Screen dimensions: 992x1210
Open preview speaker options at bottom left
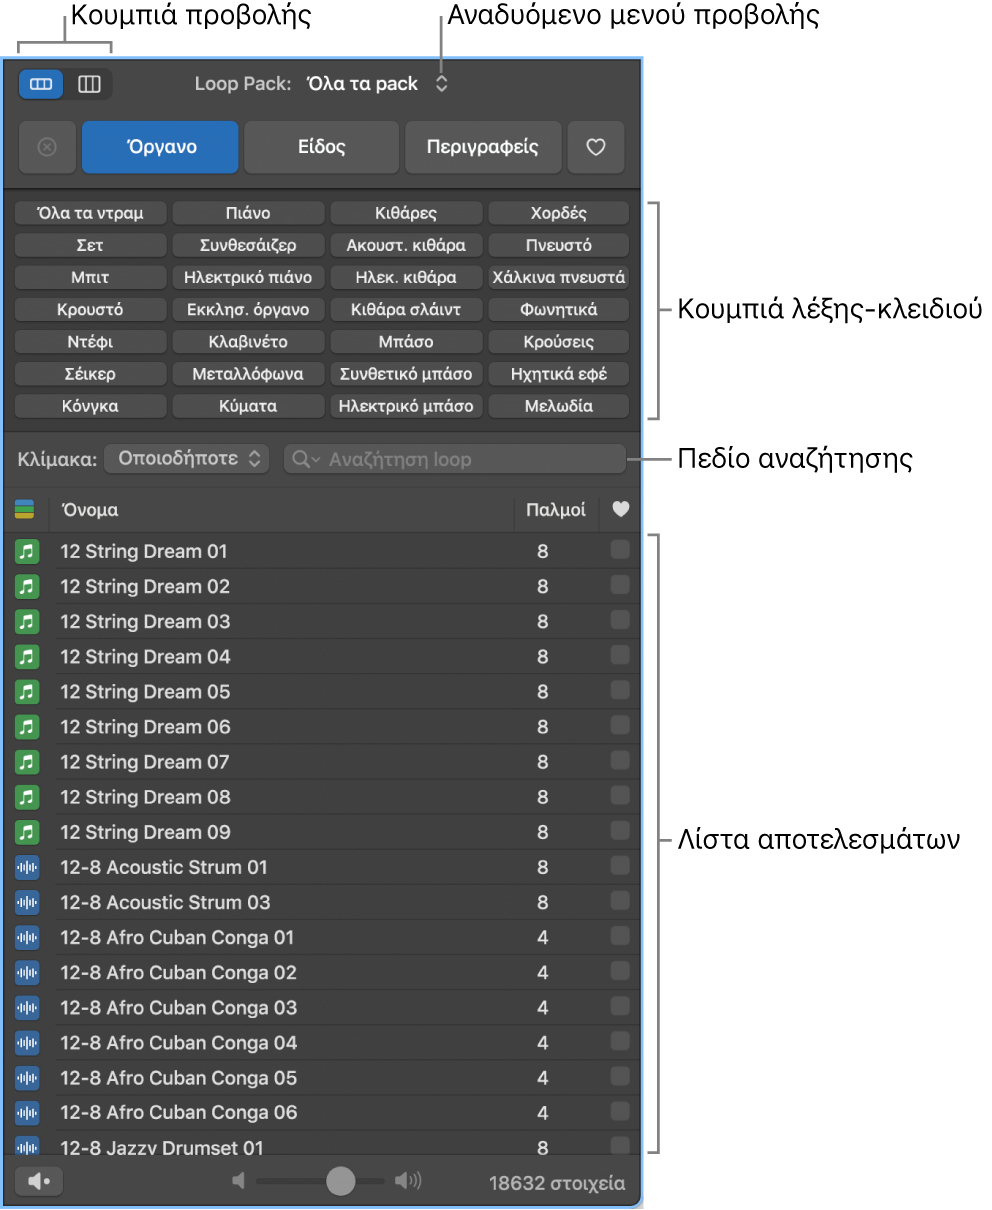(39, 1182)
